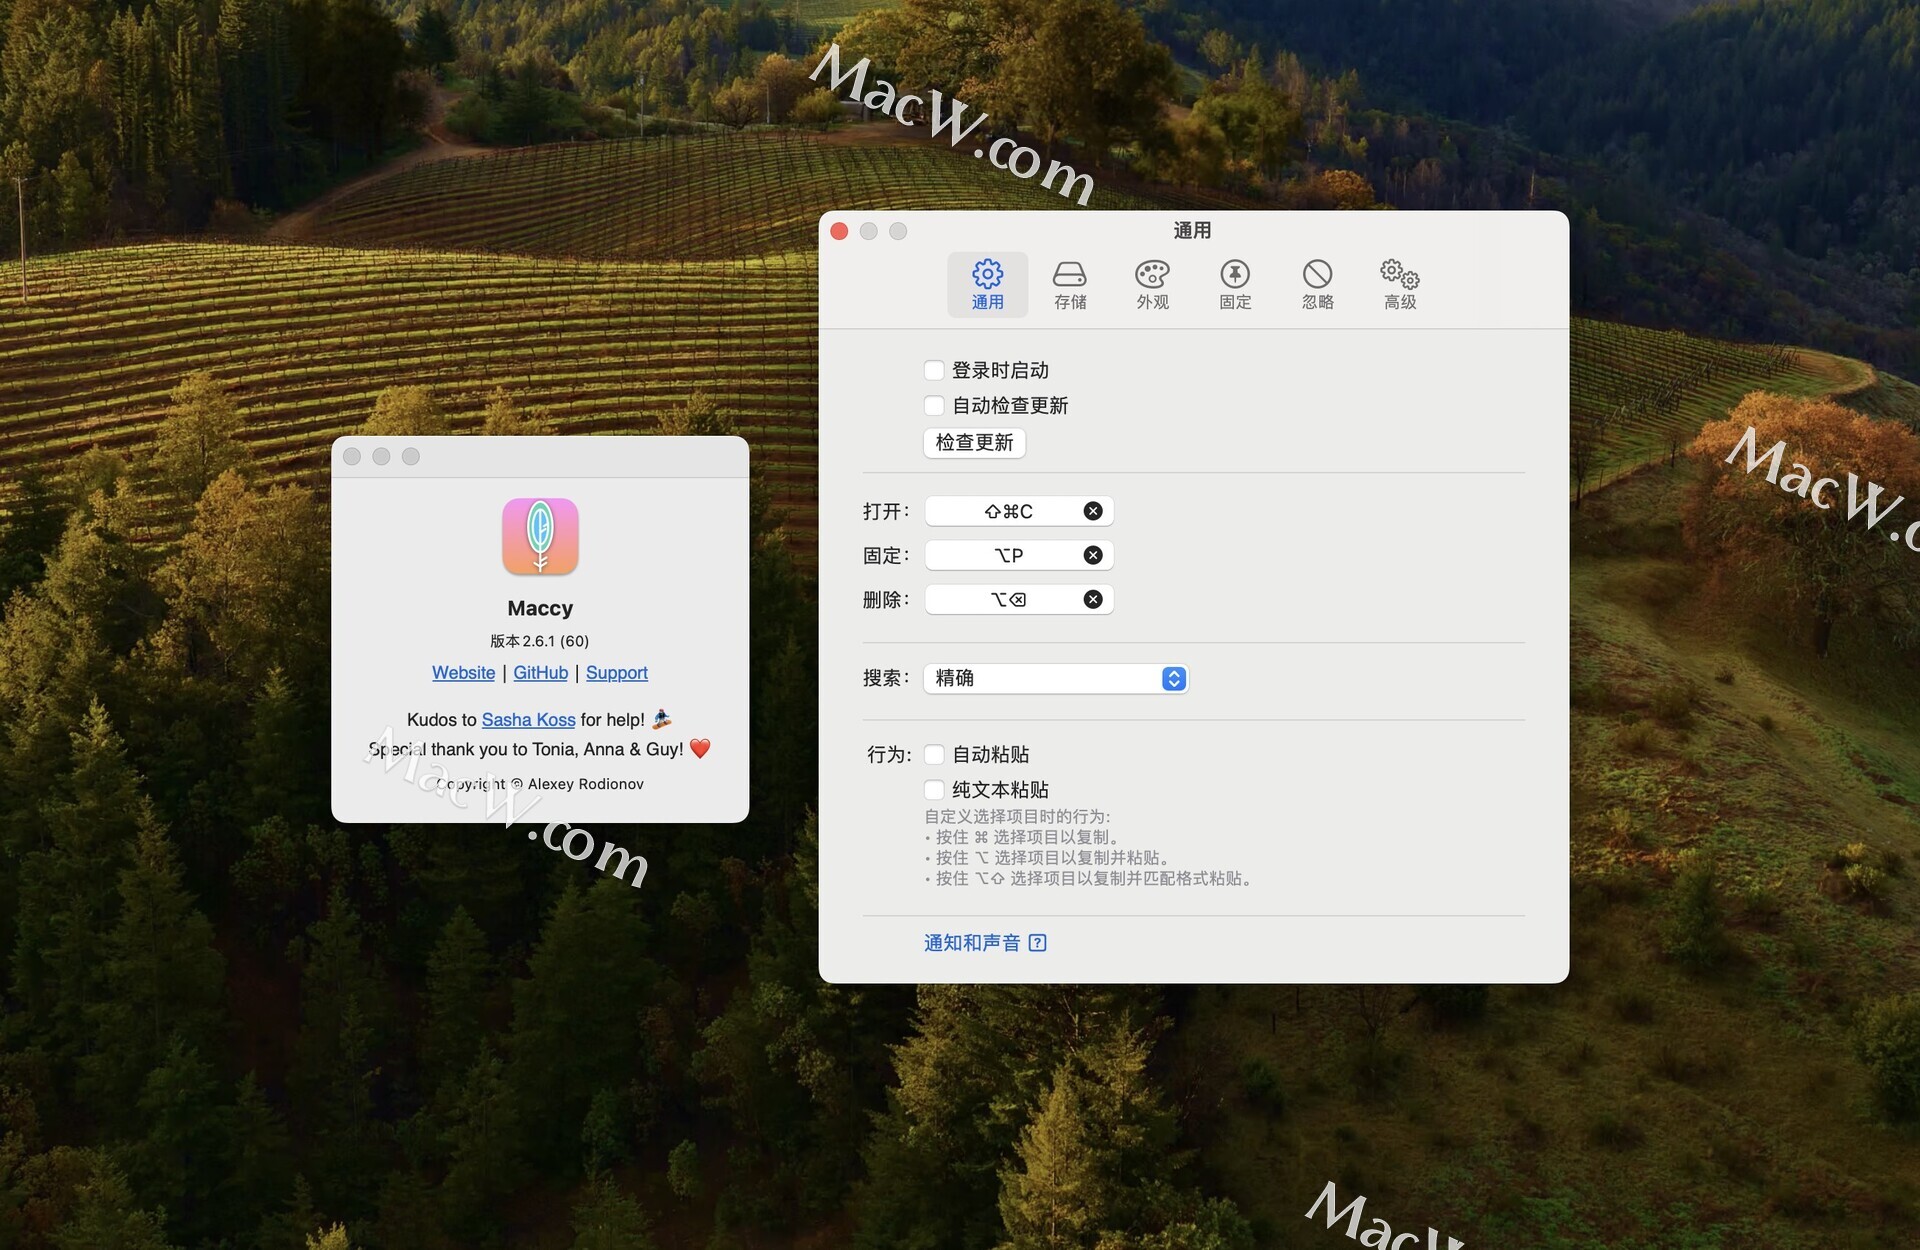Open the Pins (固定) preferences tab
The height and width of the screenshot is (1250, 1920).
point(1234,285)
